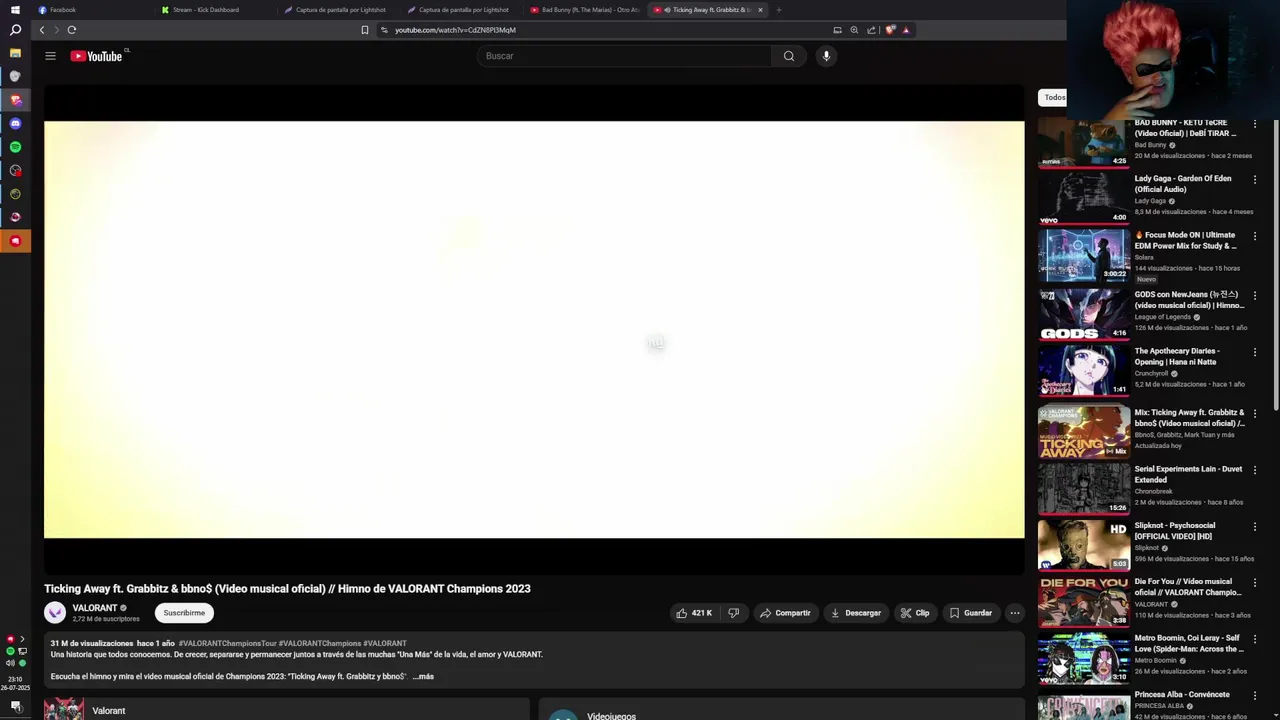Download the video with Descargar

pyautogui.click(x=855, y=613)
